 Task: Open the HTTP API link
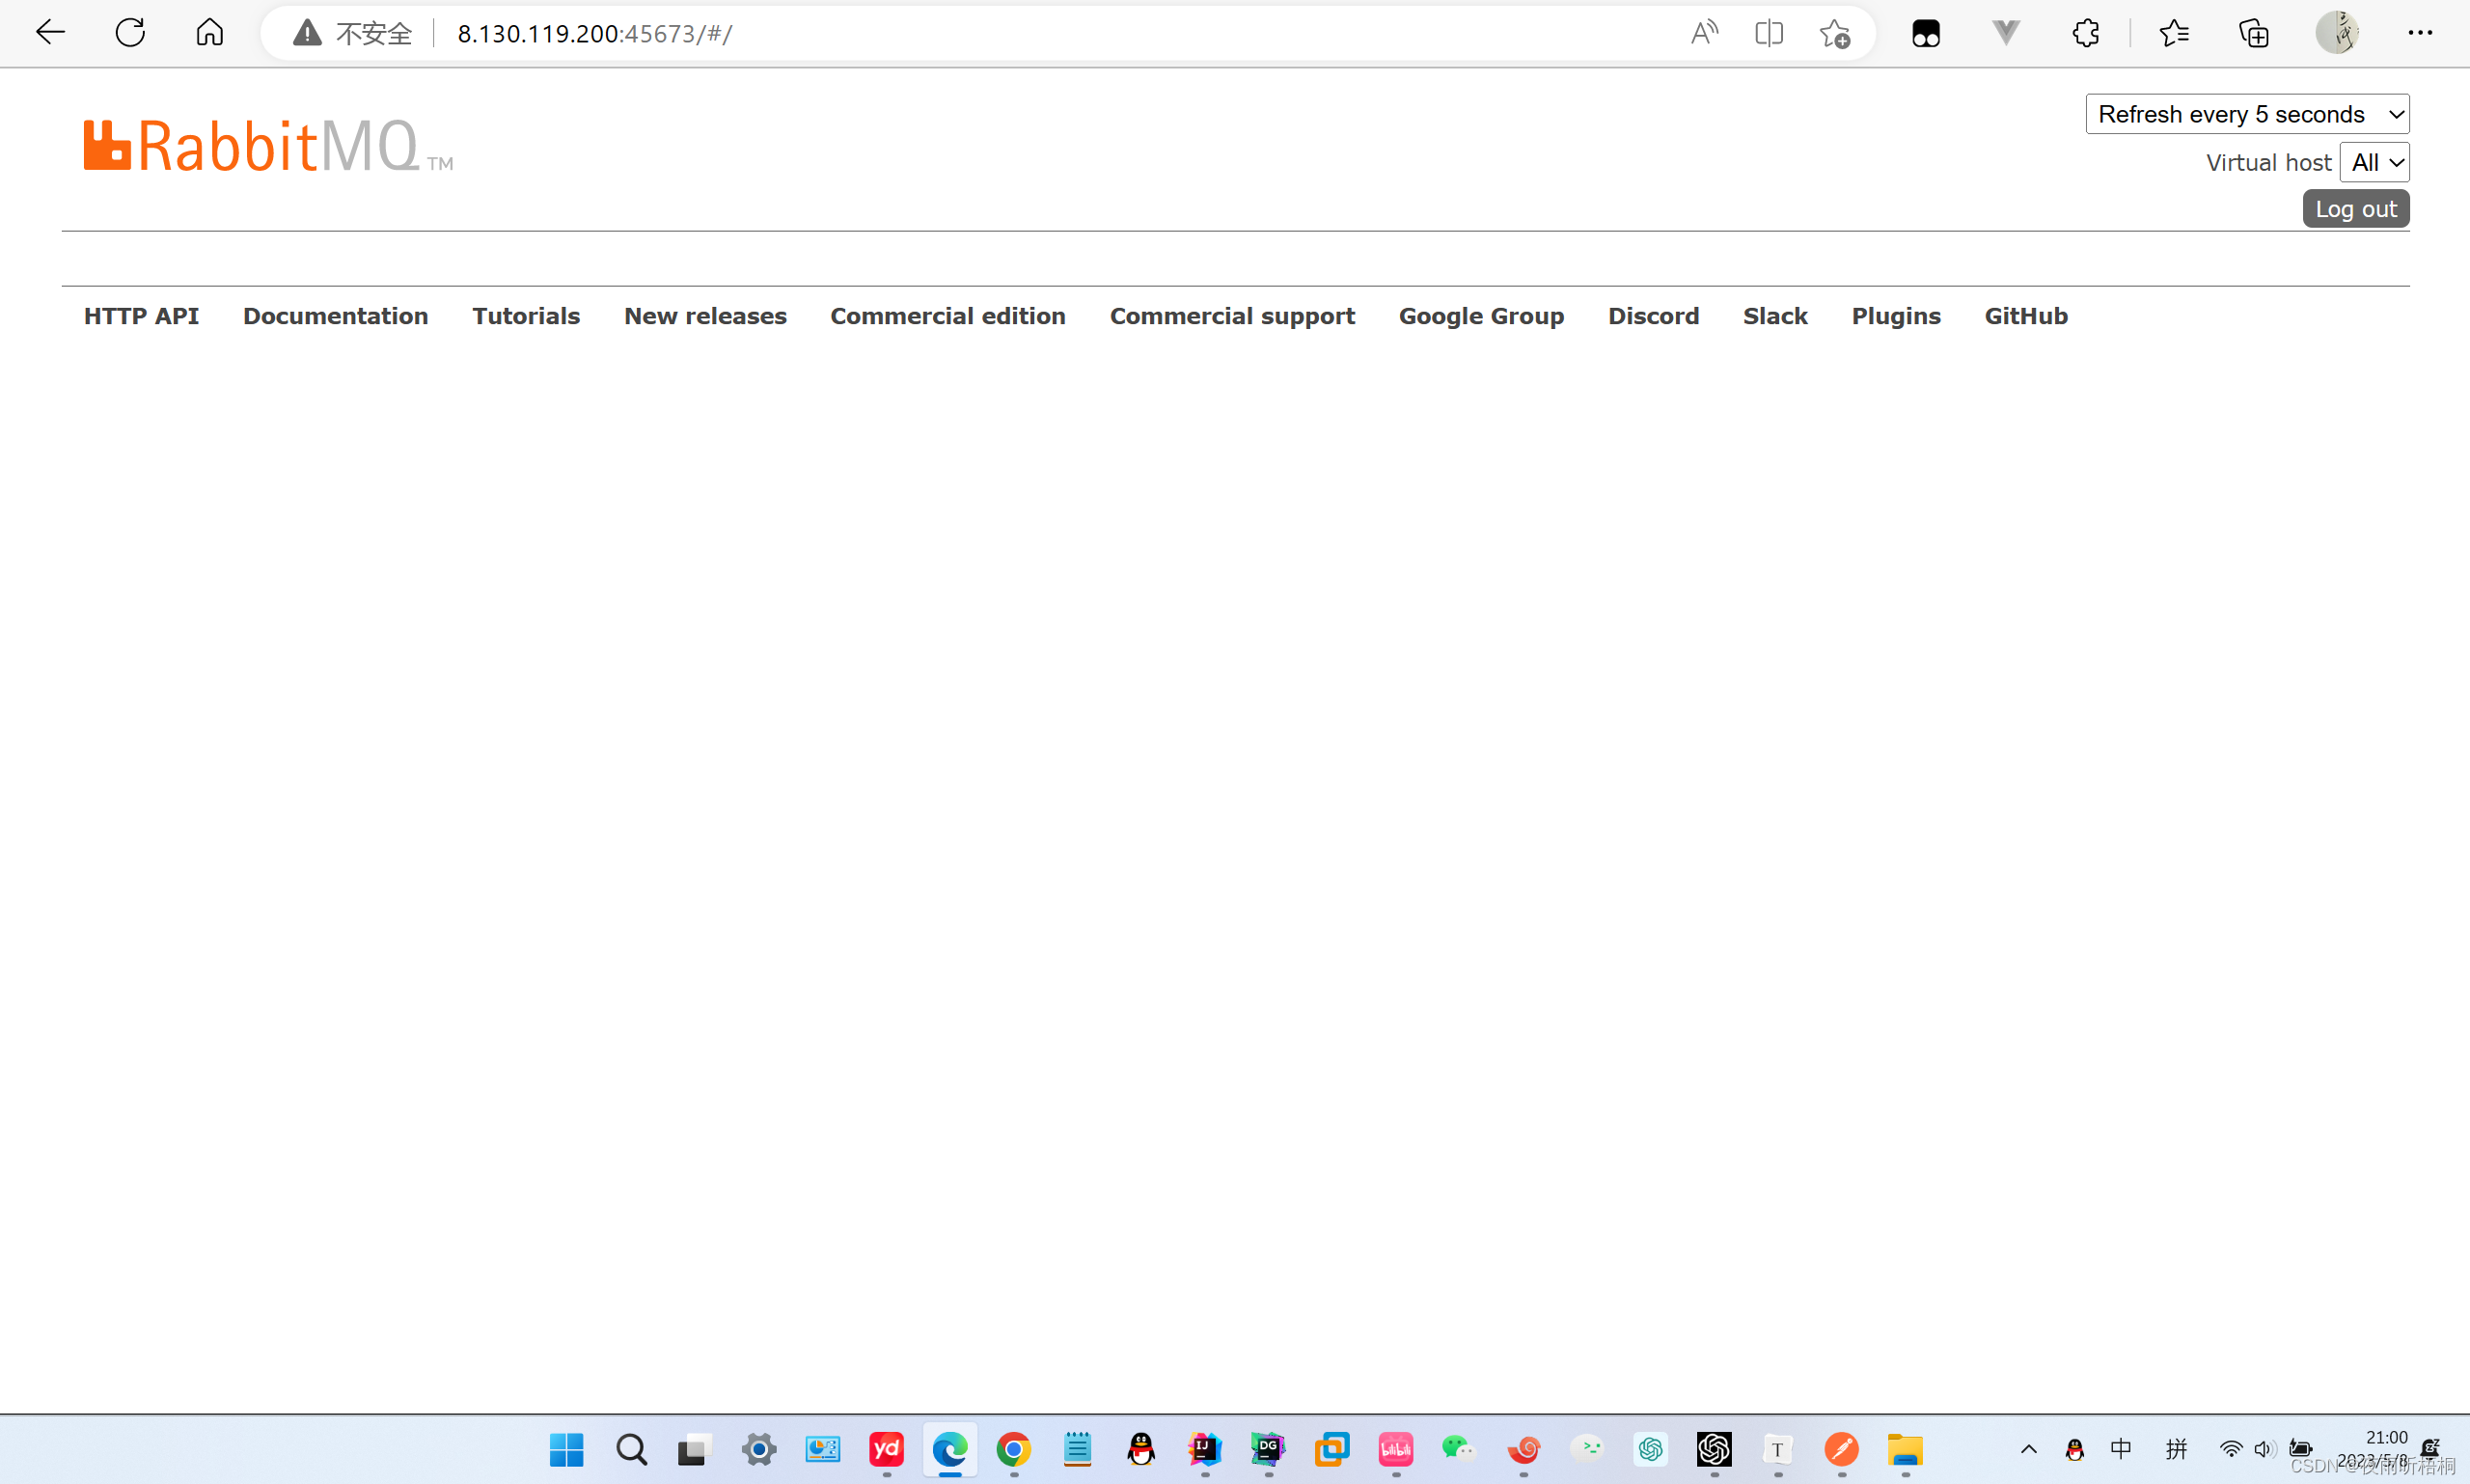coord(141,316)
